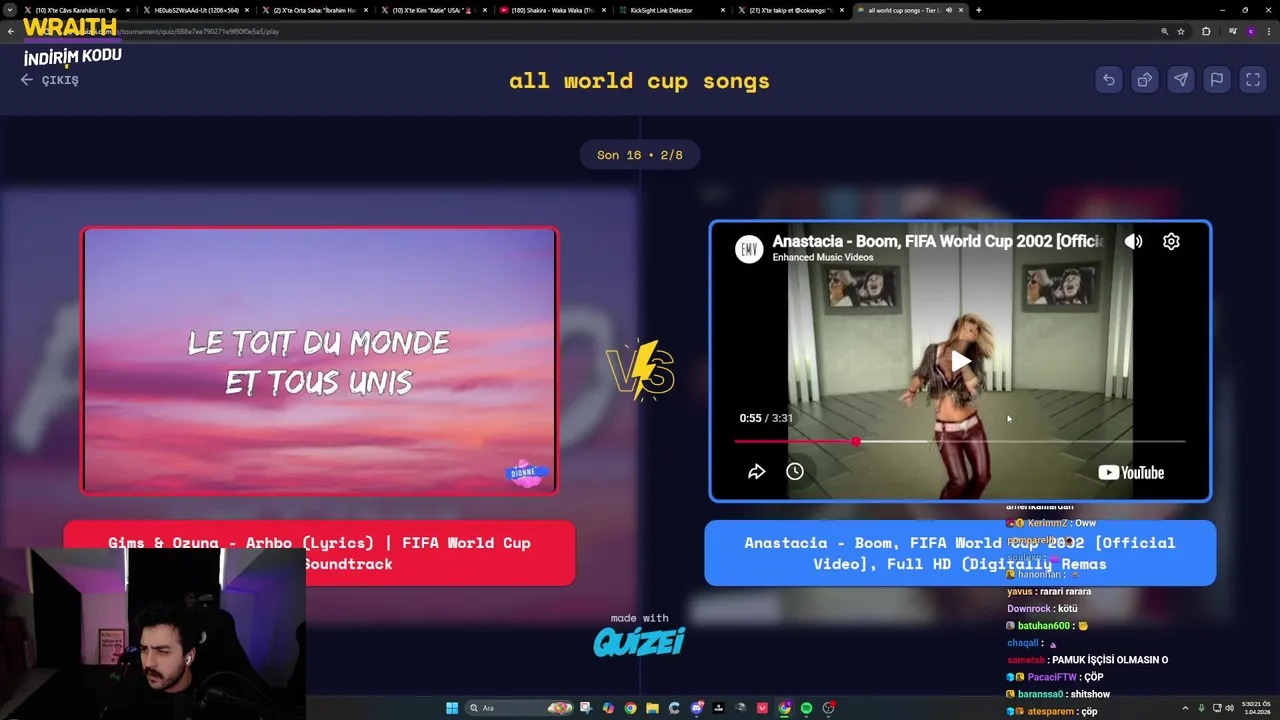This screenshot has width=1280, height=720.
Task: Click the ÇIKIŞ exit button text
Action: [x=60, y=80]
